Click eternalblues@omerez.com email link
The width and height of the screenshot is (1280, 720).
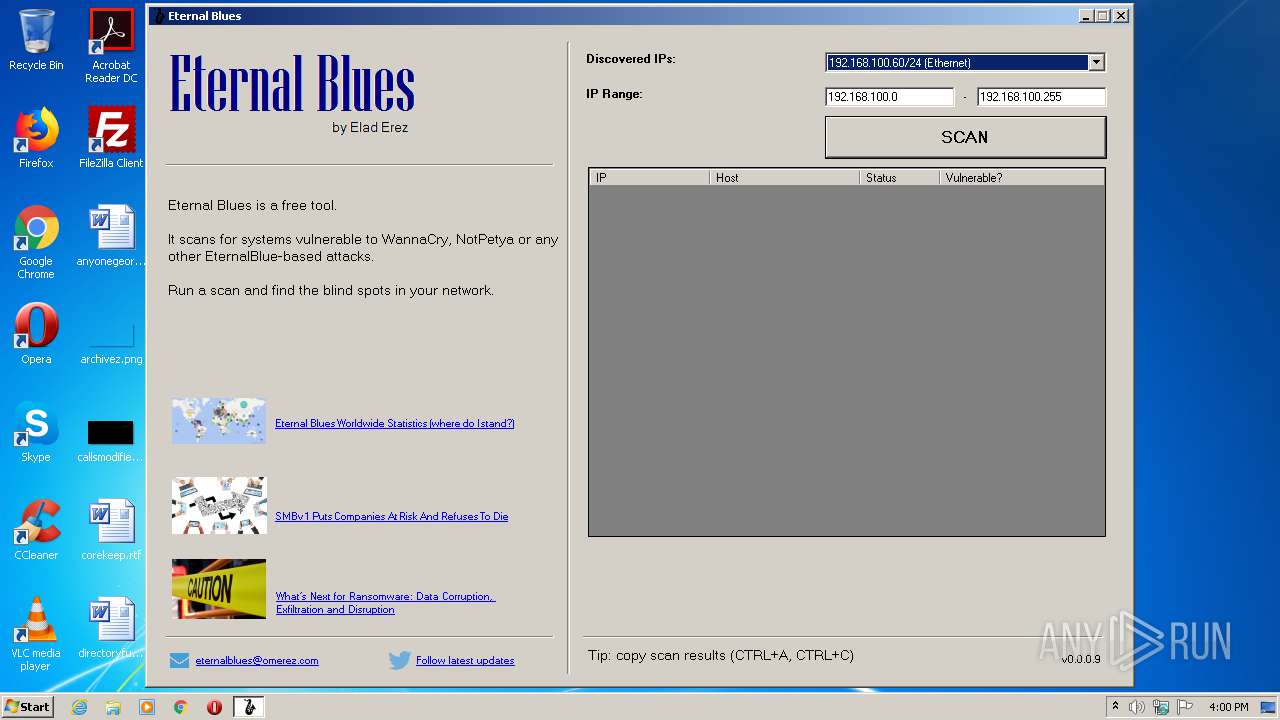click(x=257, y=661)
